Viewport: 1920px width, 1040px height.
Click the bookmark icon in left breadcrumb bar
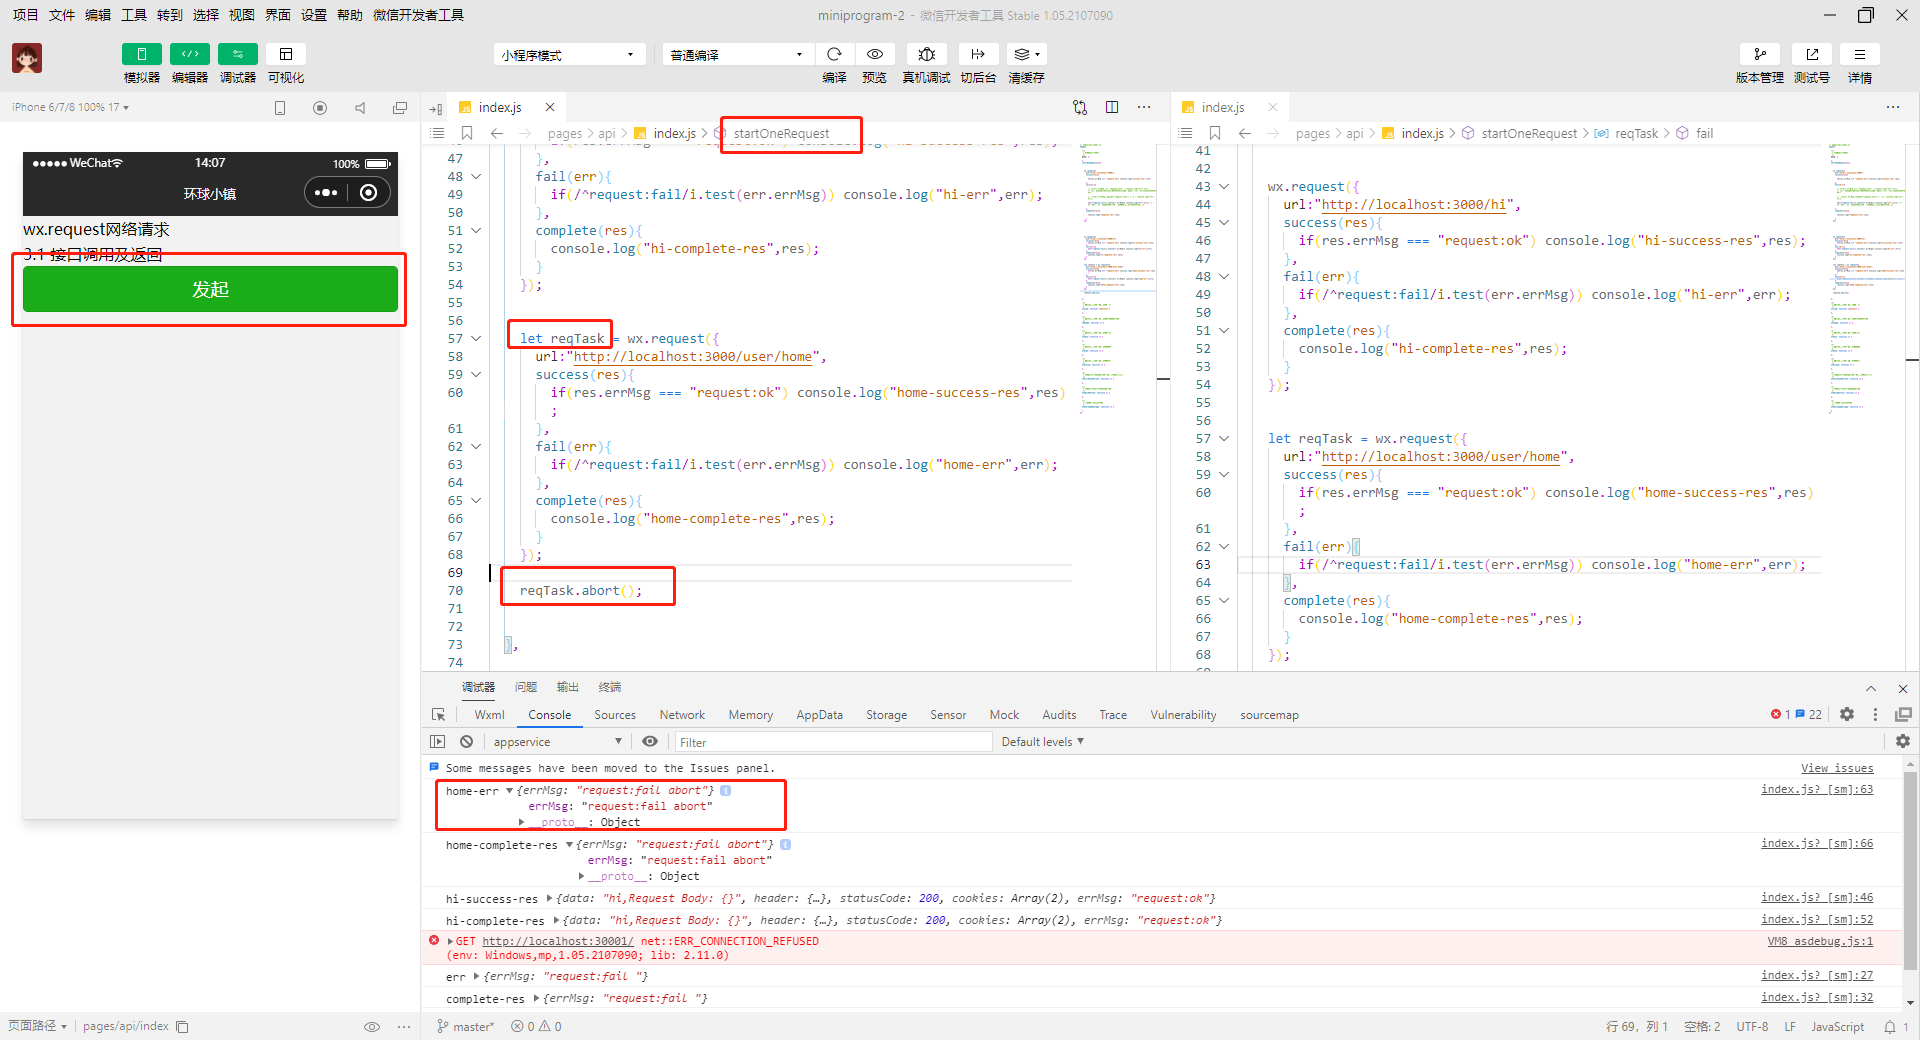click(467, 133)
